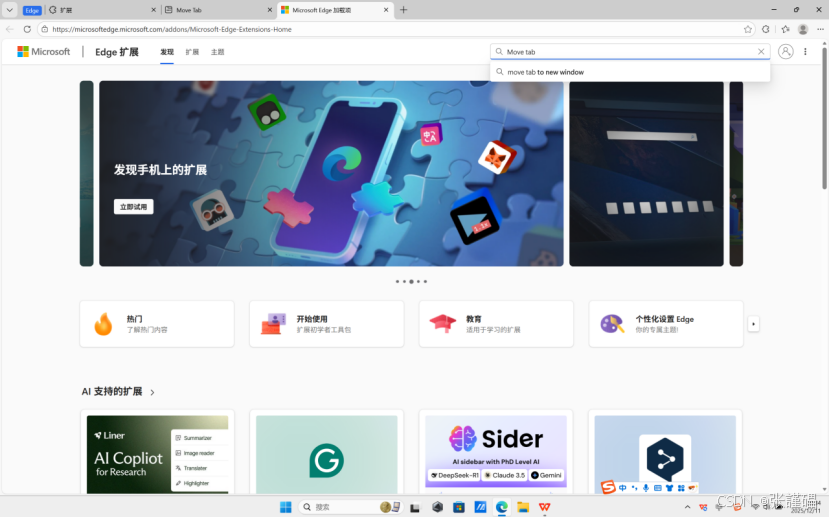Select the first carousel dot
Viewport: 829px width, 517px height.
pos(398,281)
